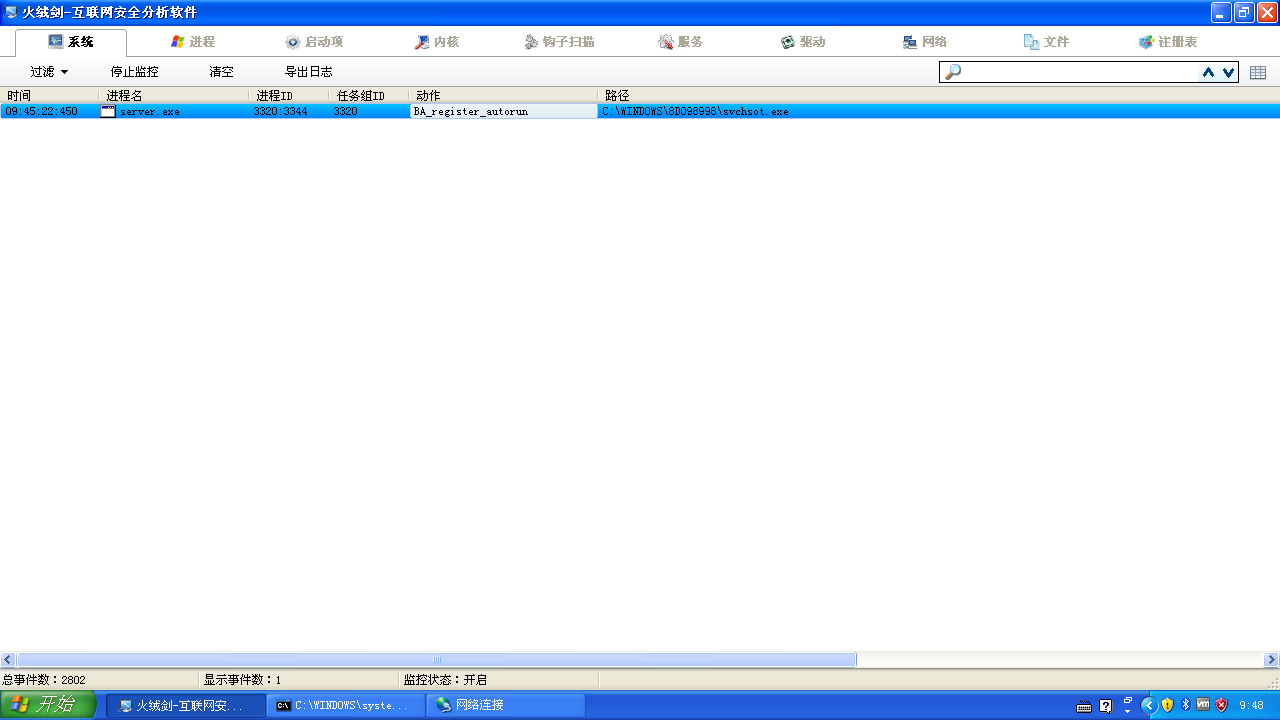Click the Bluetooth tray icon
Viewport: 1280px width, 720px height.
[1186, 706]
